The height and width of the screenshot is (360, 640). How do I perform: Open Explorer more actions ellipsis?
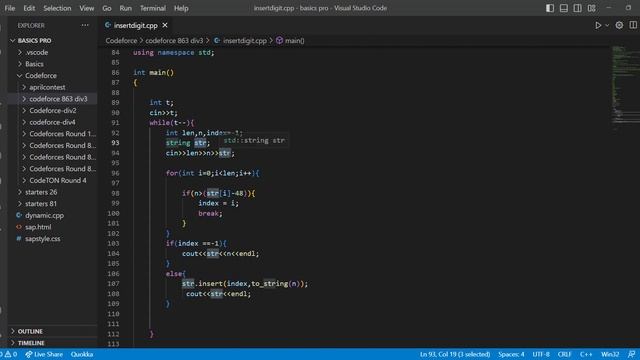[85, 25]
